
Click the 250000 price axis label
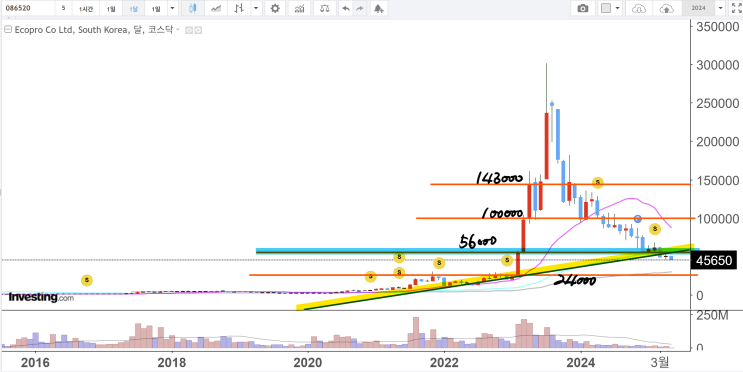point(717,103)
